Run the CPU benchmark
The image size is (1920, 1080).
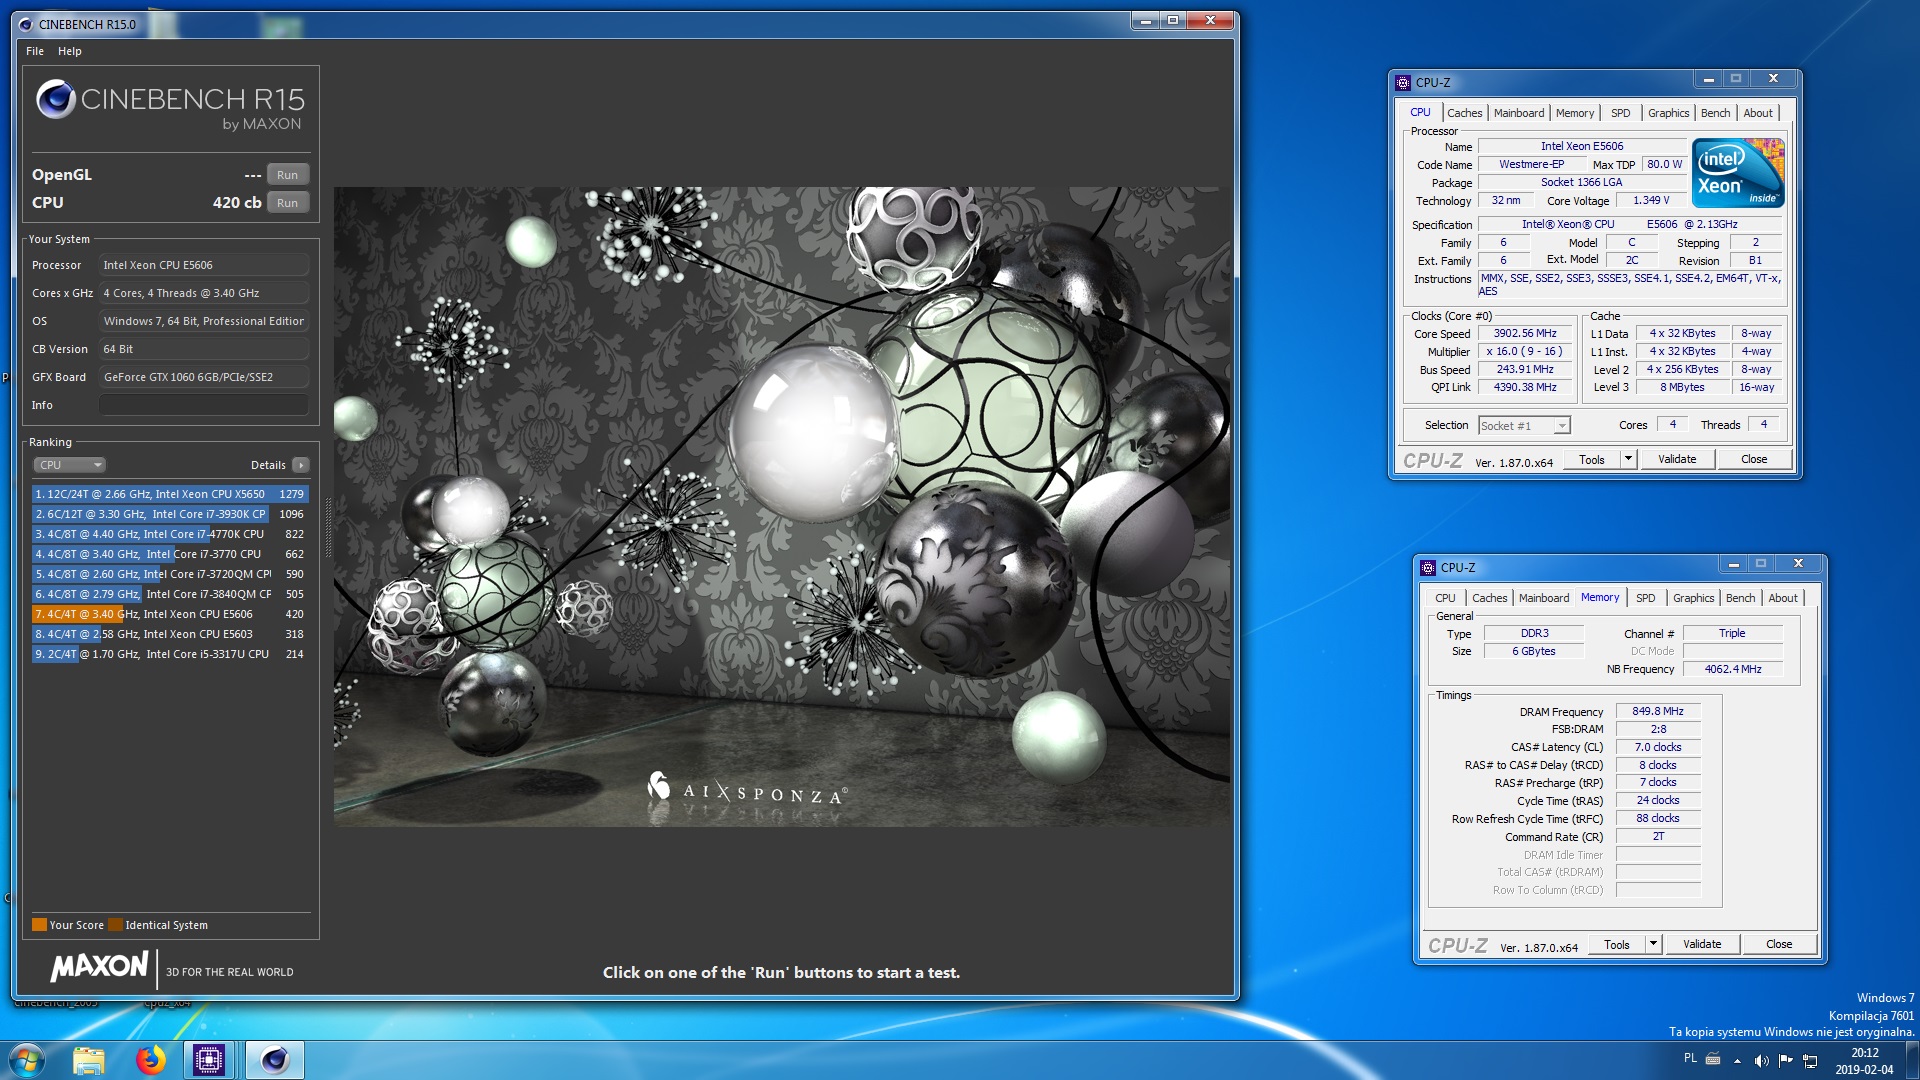[288, 203]
